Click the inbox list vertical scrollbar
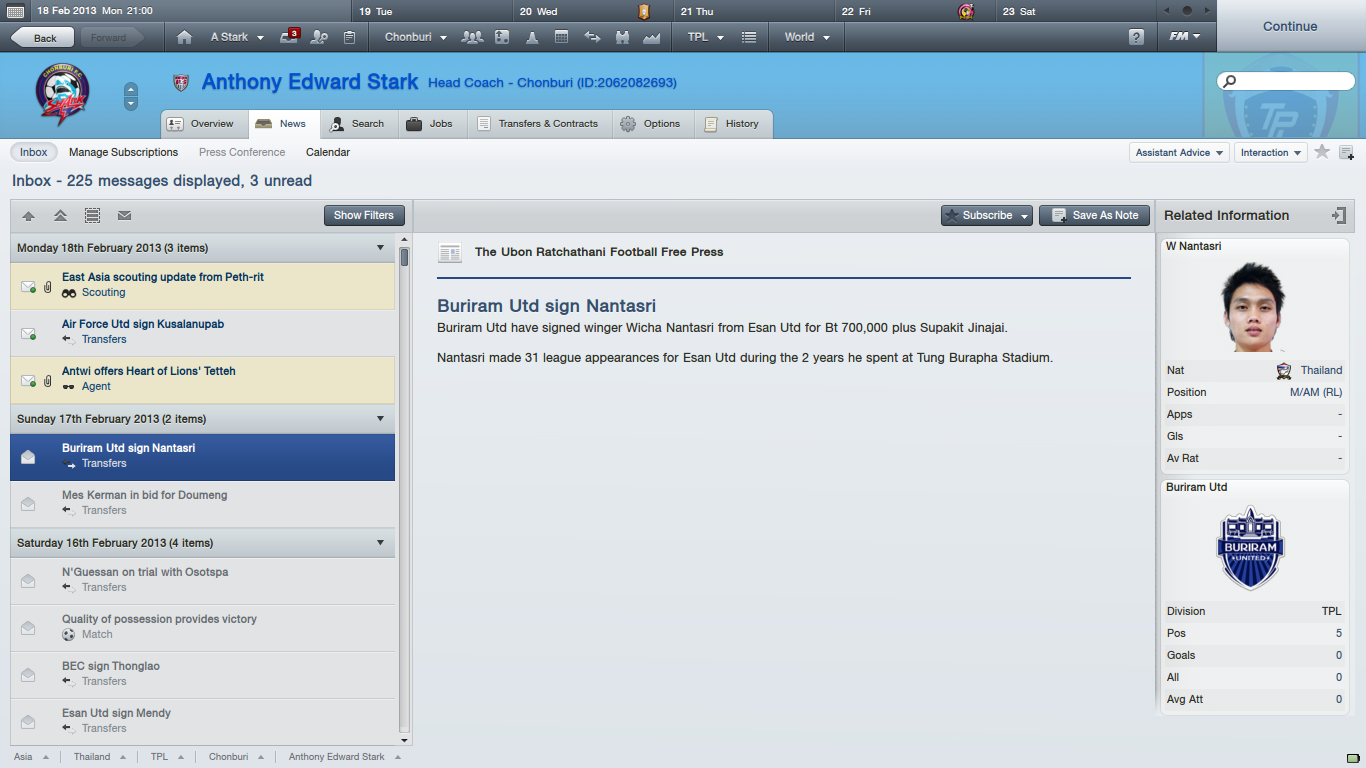Viewport: 1366px width, 768px height. click(405, 490)
